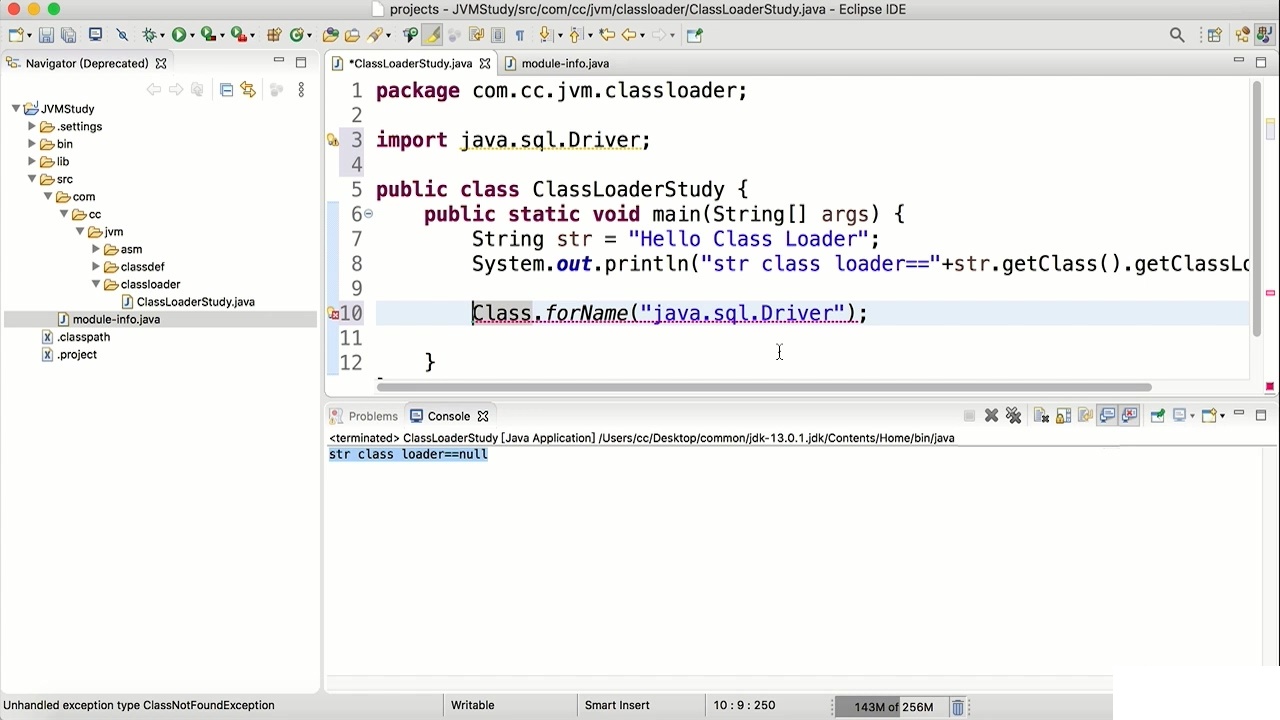Viewport: 1280px width, 720px height.
Task: Launch Coverage from the toolbar
Action: pyautogui.click(x=208, y=35)
